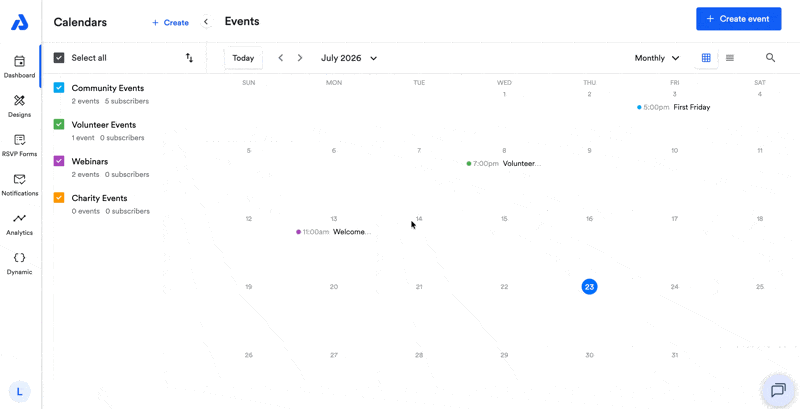
Task: Click the calendar sort arrows icon
Action: click(189, 58)
